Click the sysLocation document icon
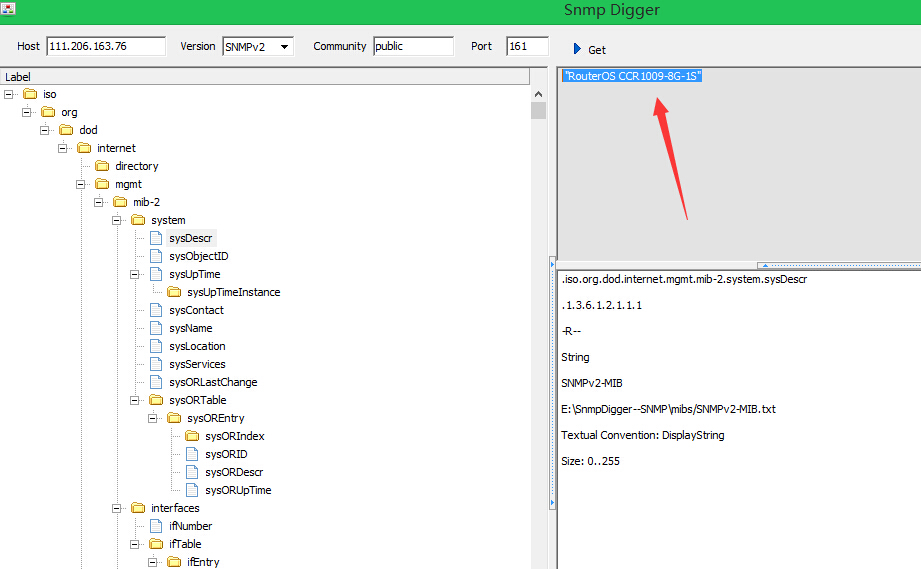921x569 pixels. pos(156,346)
